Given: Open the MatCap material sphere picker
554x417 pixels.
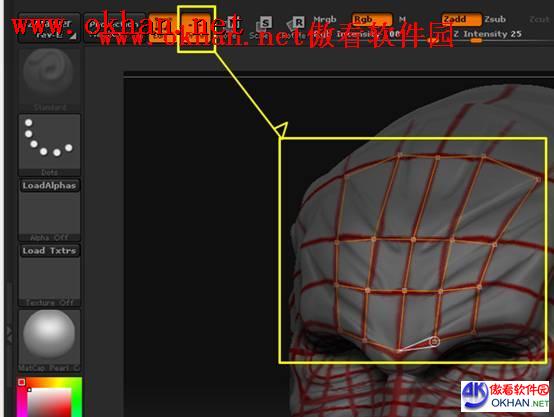Looking at the screenshot, I should pyautogui.click(x=49, y=340).
